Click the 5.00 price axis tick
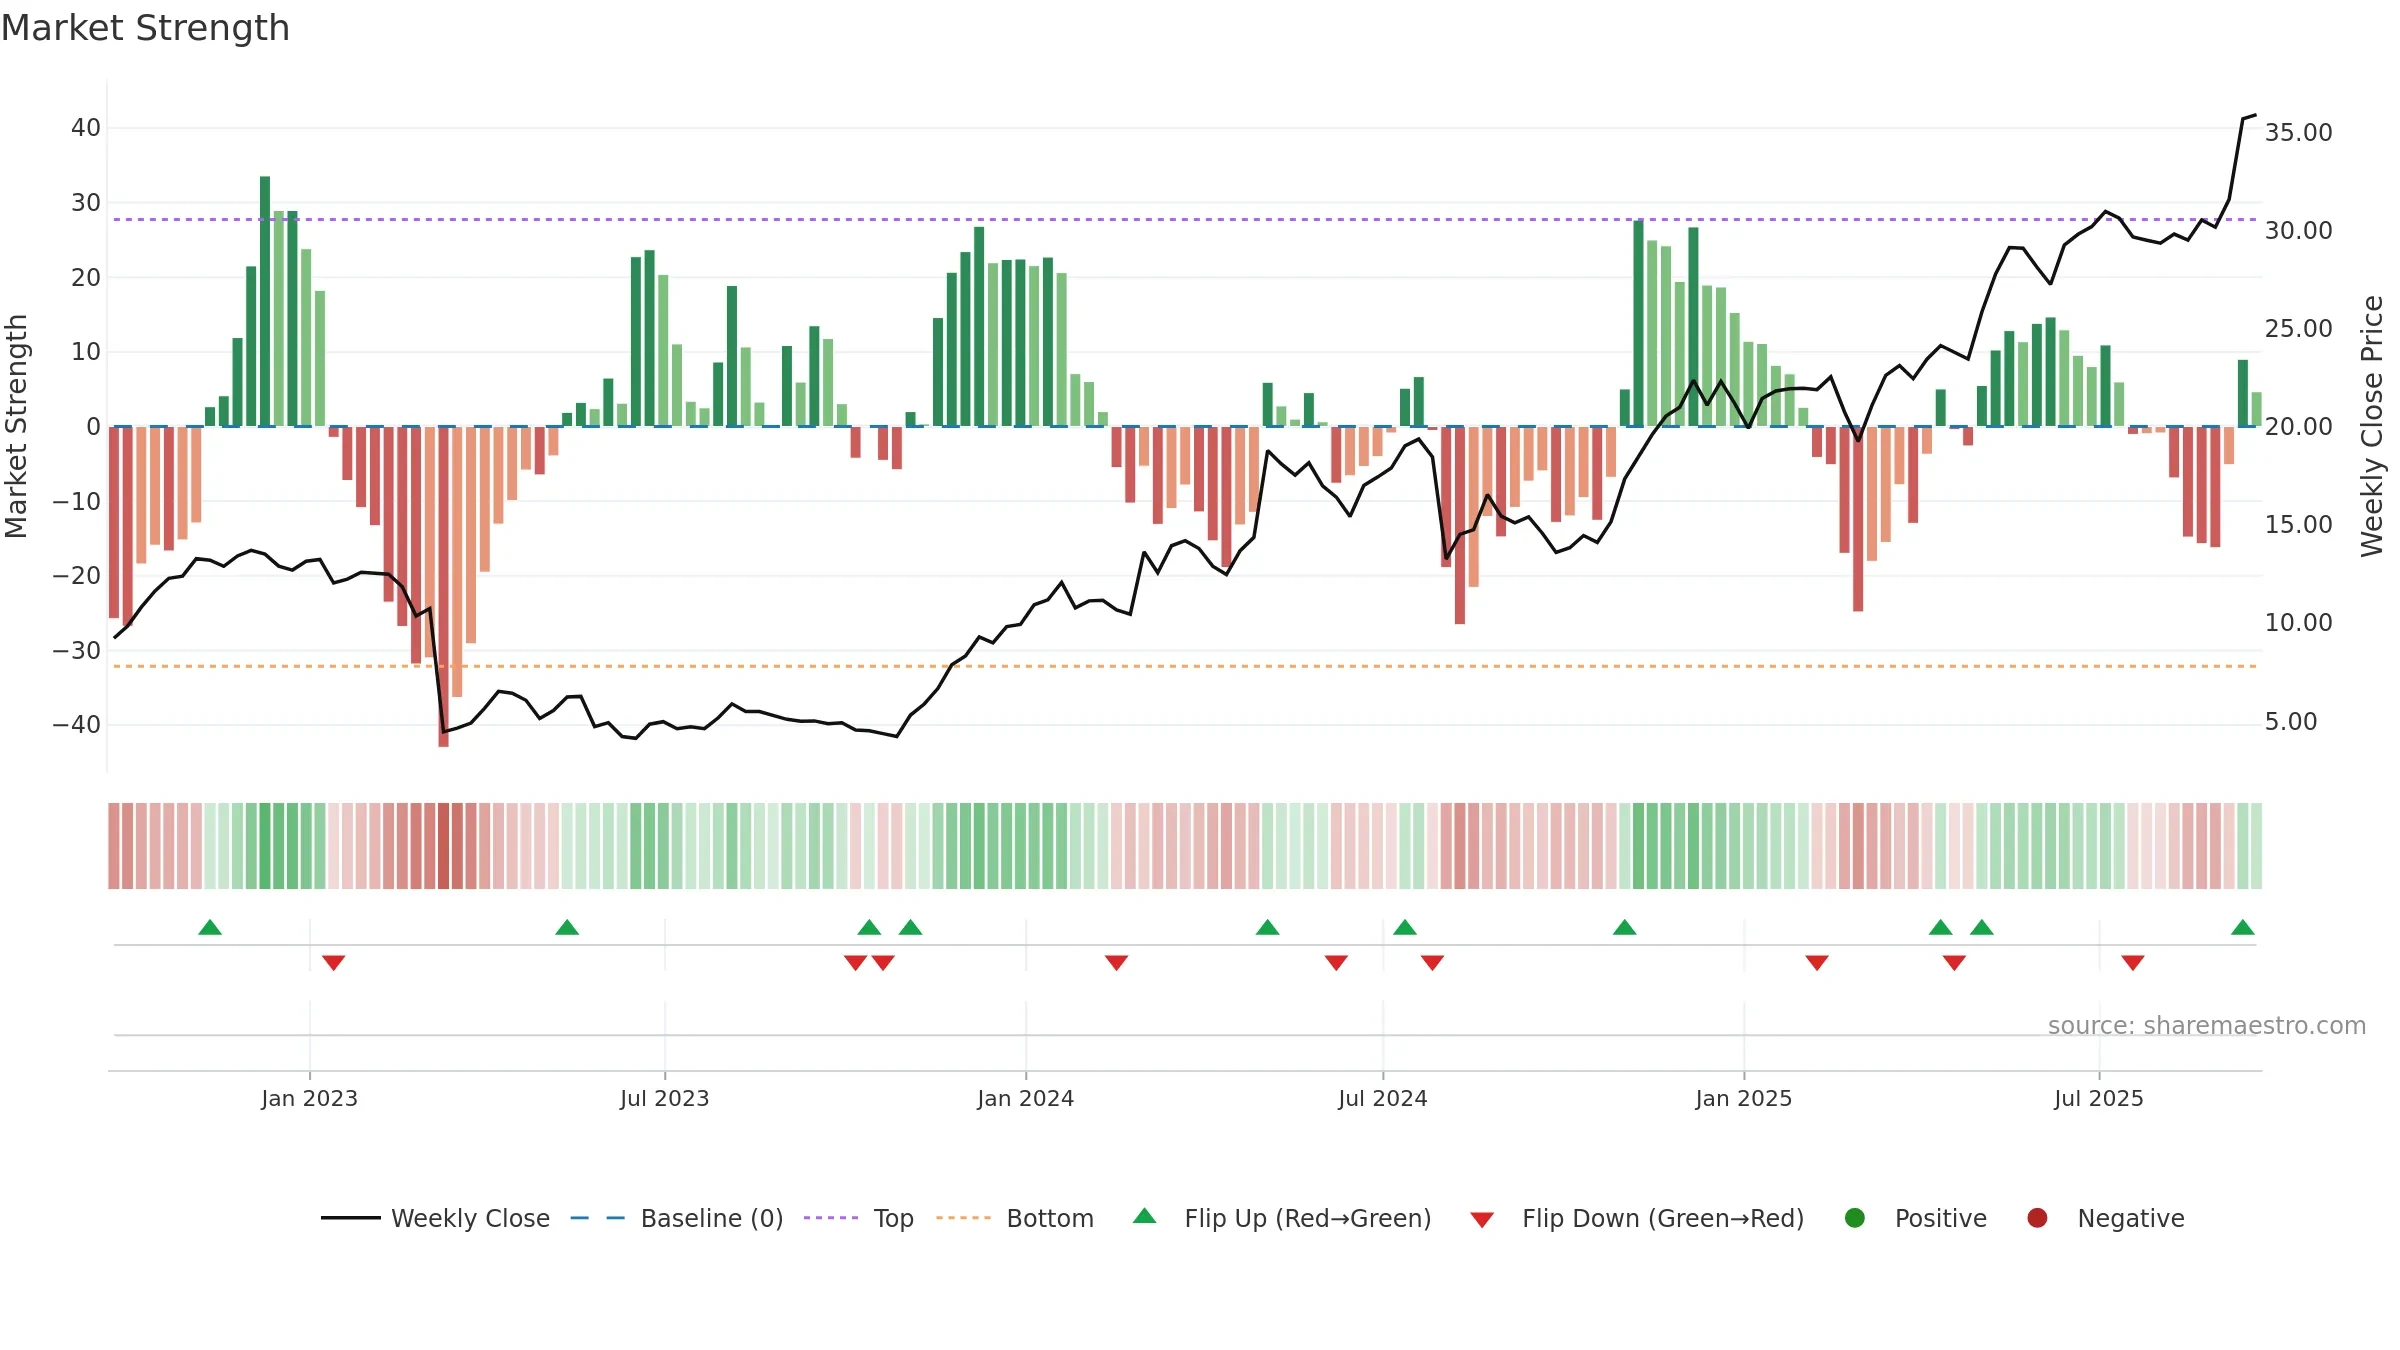2400x1350 pixels. point(2291,721)
